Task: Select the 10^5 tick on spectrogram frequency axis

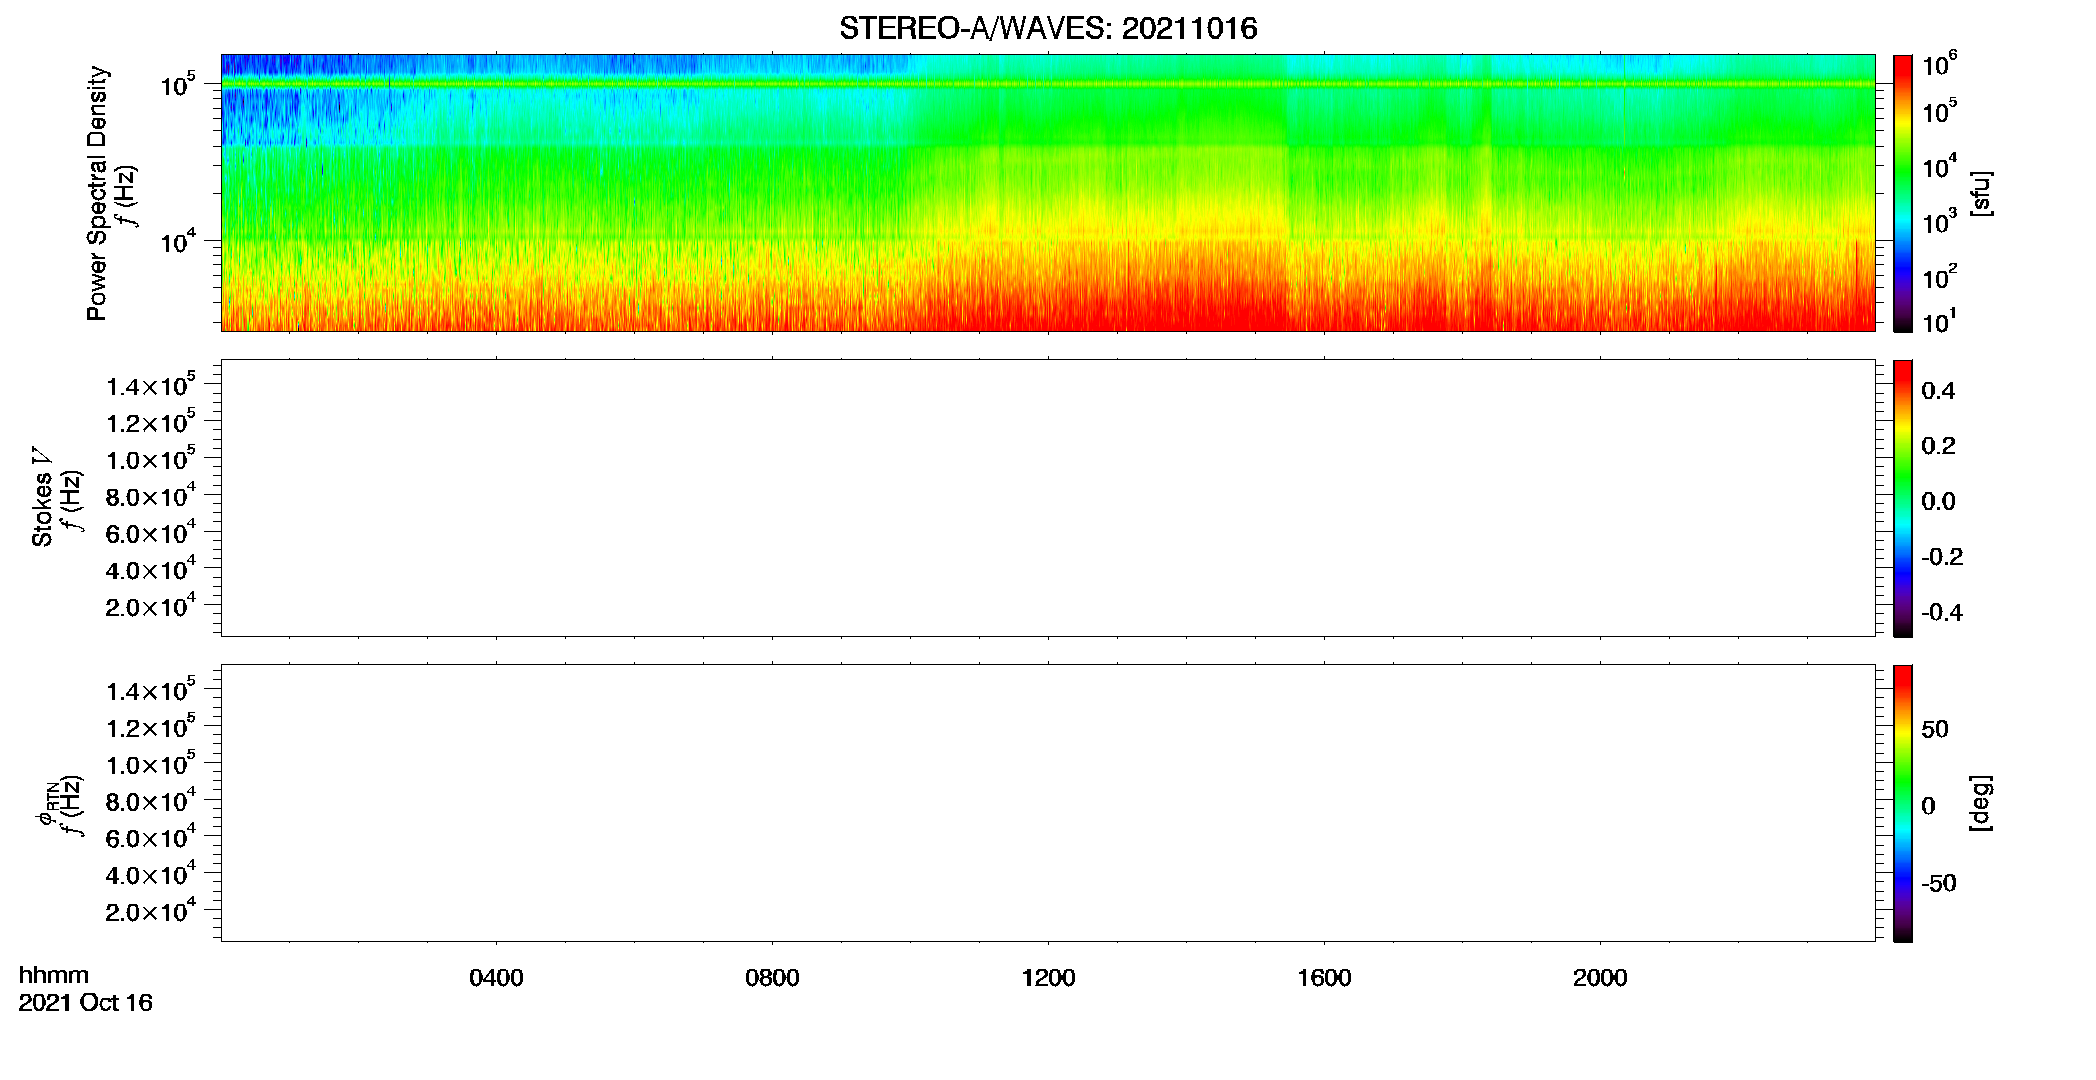Action: (x=177, y=84)
